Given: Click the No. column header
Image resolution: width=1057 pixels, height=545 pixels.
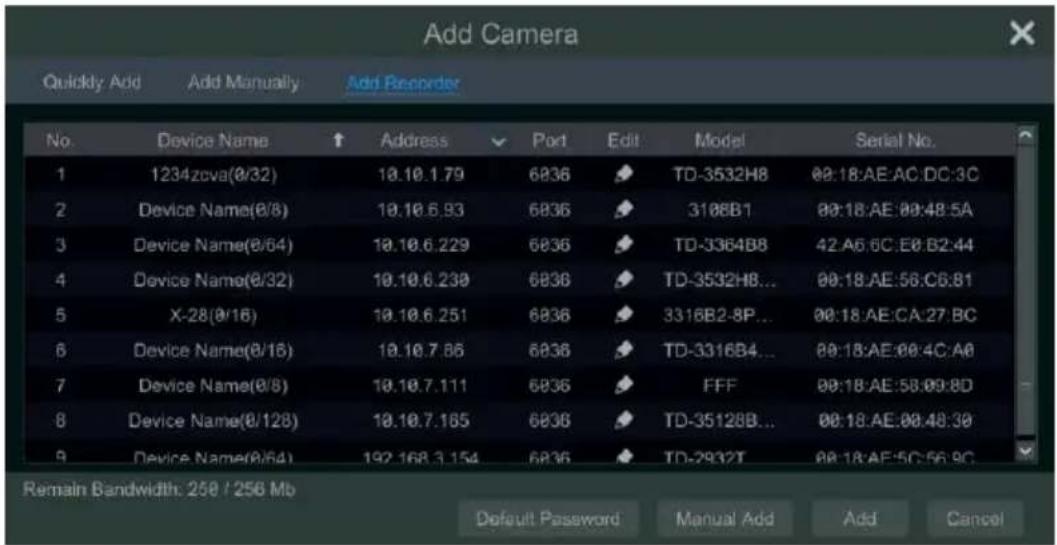Looking at the screenshot, I should click(x=58, y=142).
